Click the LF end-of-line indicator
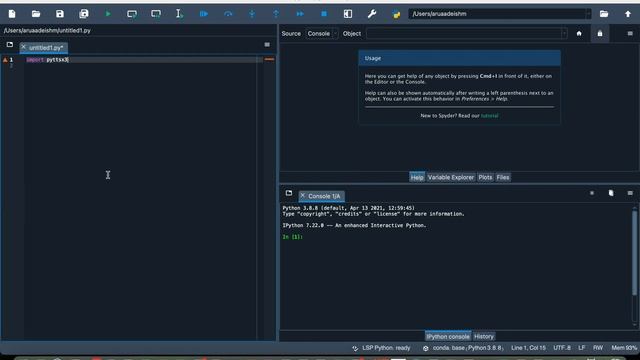Viewport: 640px width, 360px height. pos(582,348)
